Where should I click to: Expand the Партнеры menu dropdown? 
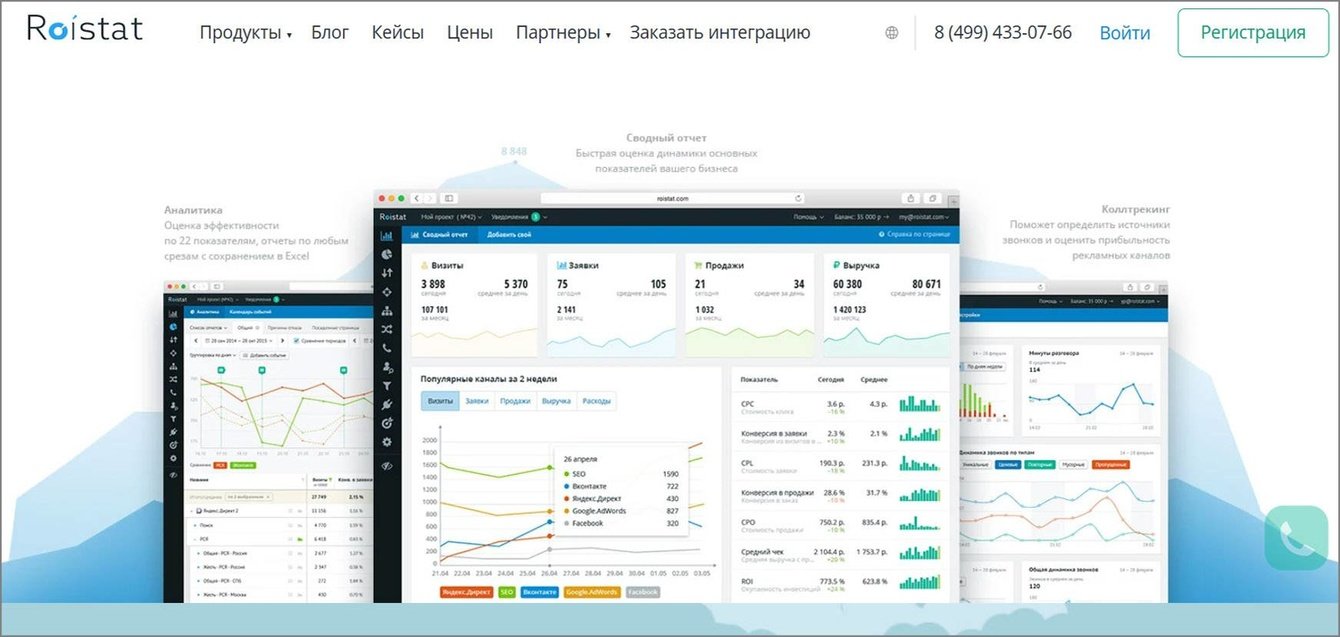coord(563,33)
